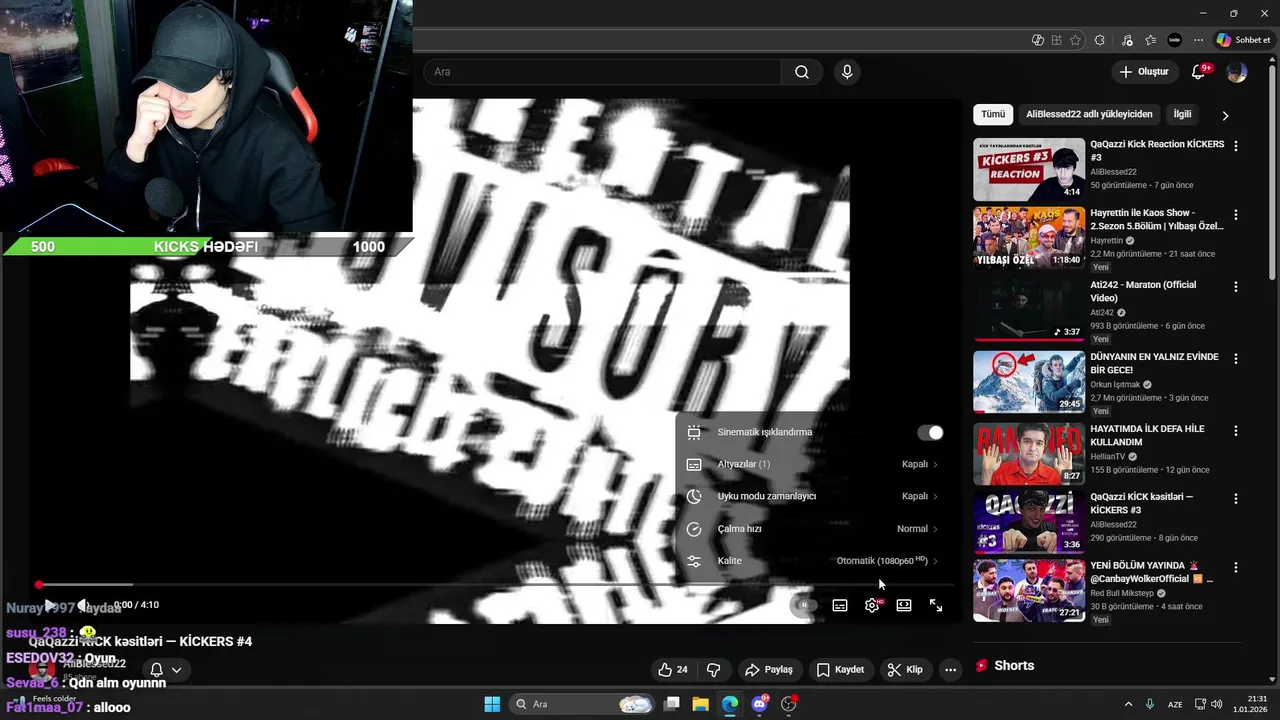
Task: Open the browser profile avatar in toolbar
Action: [1175, 40]
